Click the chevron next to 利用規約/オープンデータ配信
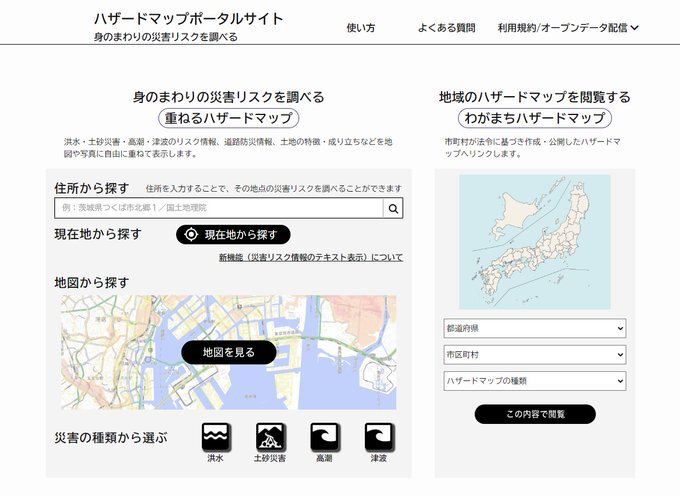Screen dimensions: 680x496 [635, 28]
